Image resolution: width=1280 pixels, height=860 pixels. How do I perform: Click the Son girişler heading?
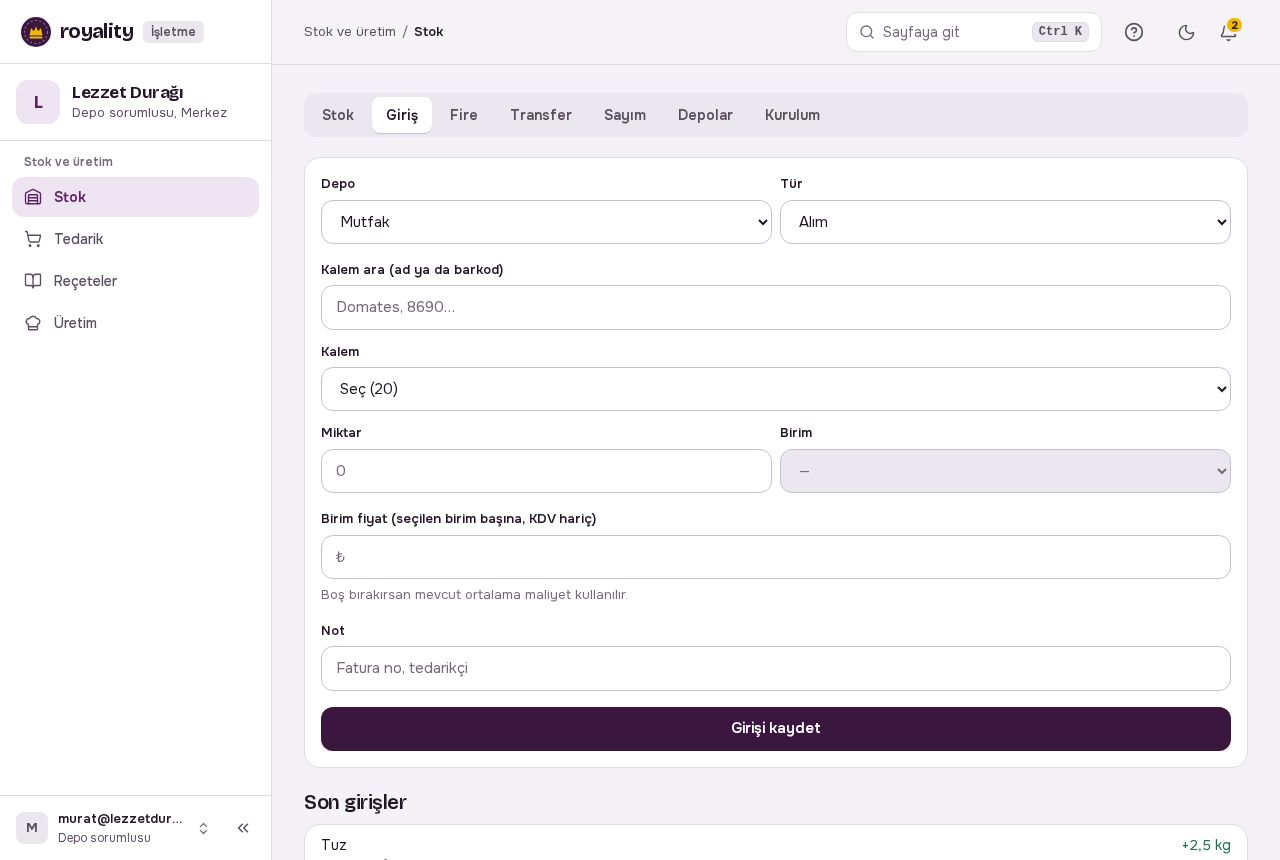355,802
